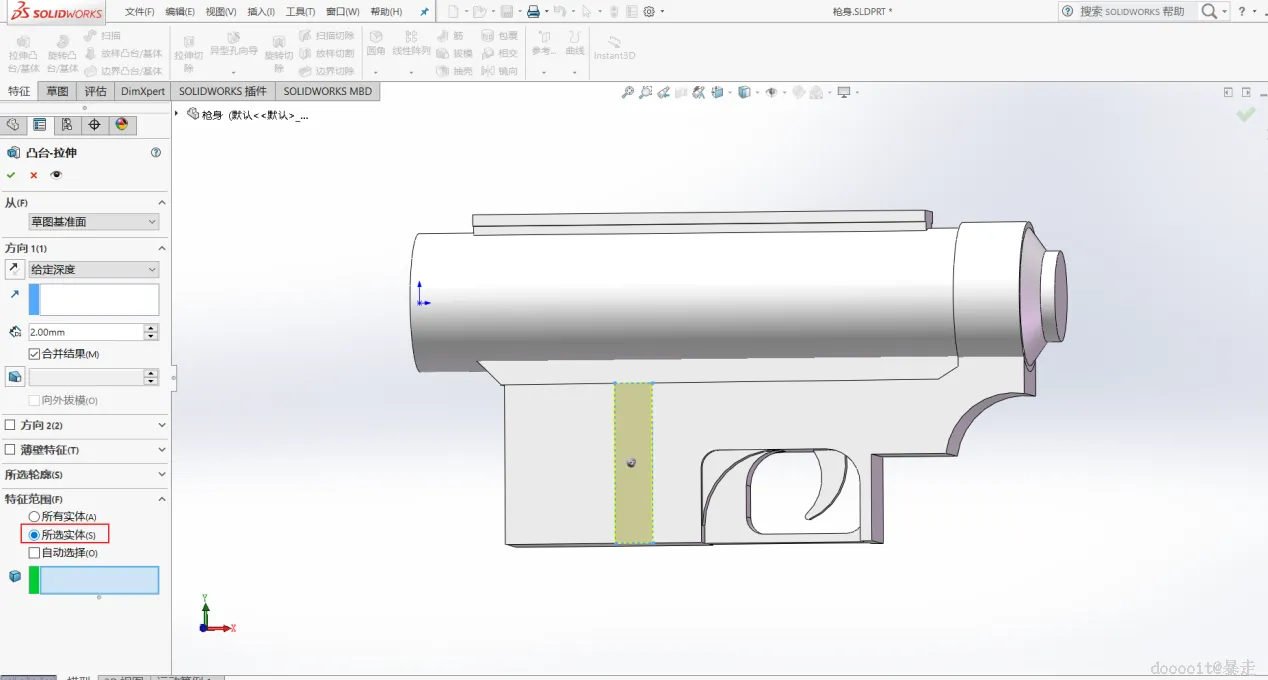The height and width of the screenshot is (680, 1268).
Task: Cancel the extrude with red X
Action: tap(34, 175)
